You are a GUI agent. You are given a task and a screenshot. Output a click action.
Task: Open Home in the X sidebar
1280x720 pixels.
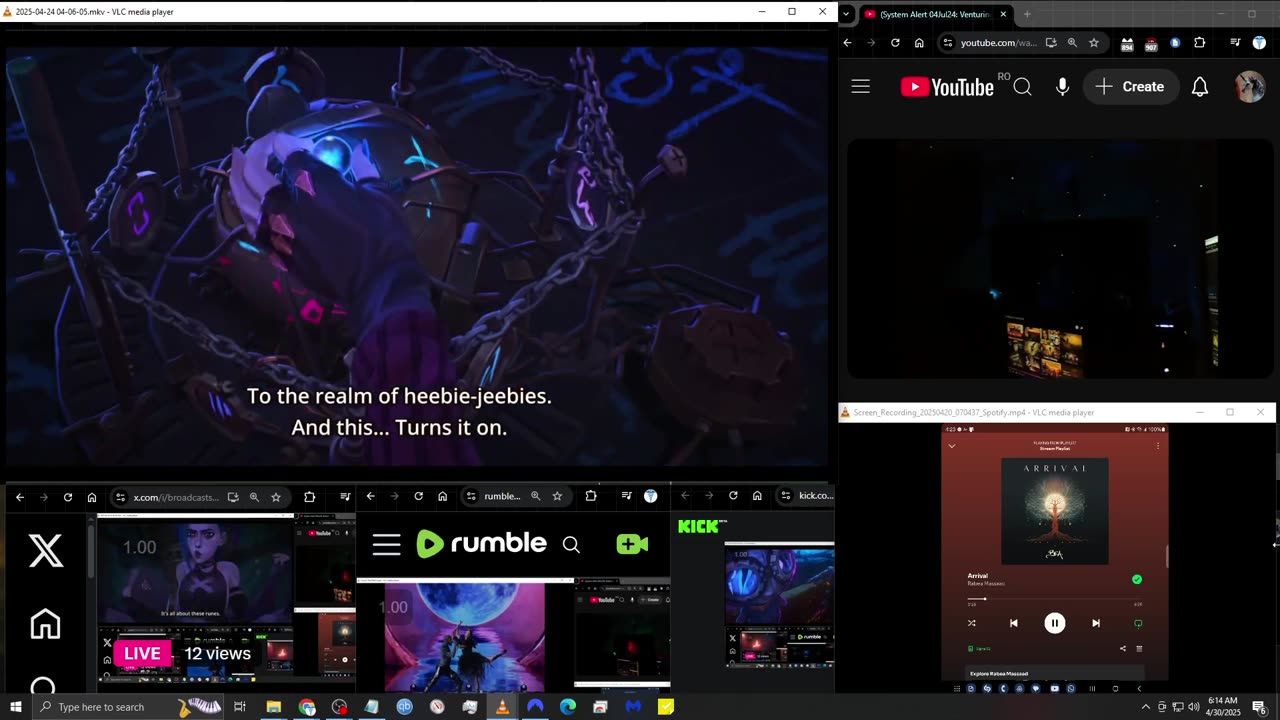point(45,624)
